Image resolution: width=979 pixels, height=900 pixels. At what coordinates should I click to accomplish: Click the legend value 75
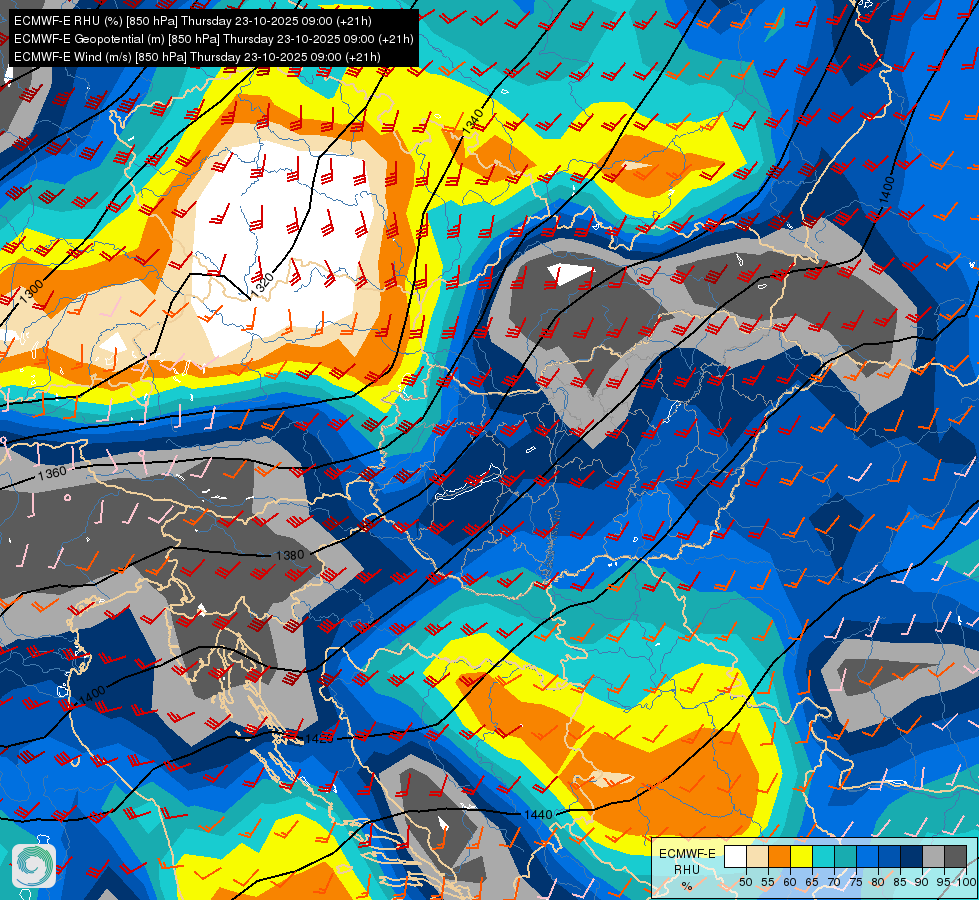[855, 882]
